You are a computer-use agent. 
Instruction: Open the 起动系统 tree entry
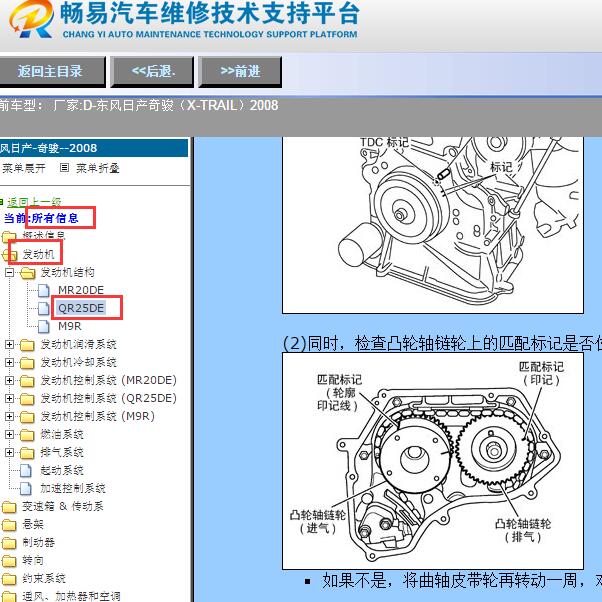(62, 470)
